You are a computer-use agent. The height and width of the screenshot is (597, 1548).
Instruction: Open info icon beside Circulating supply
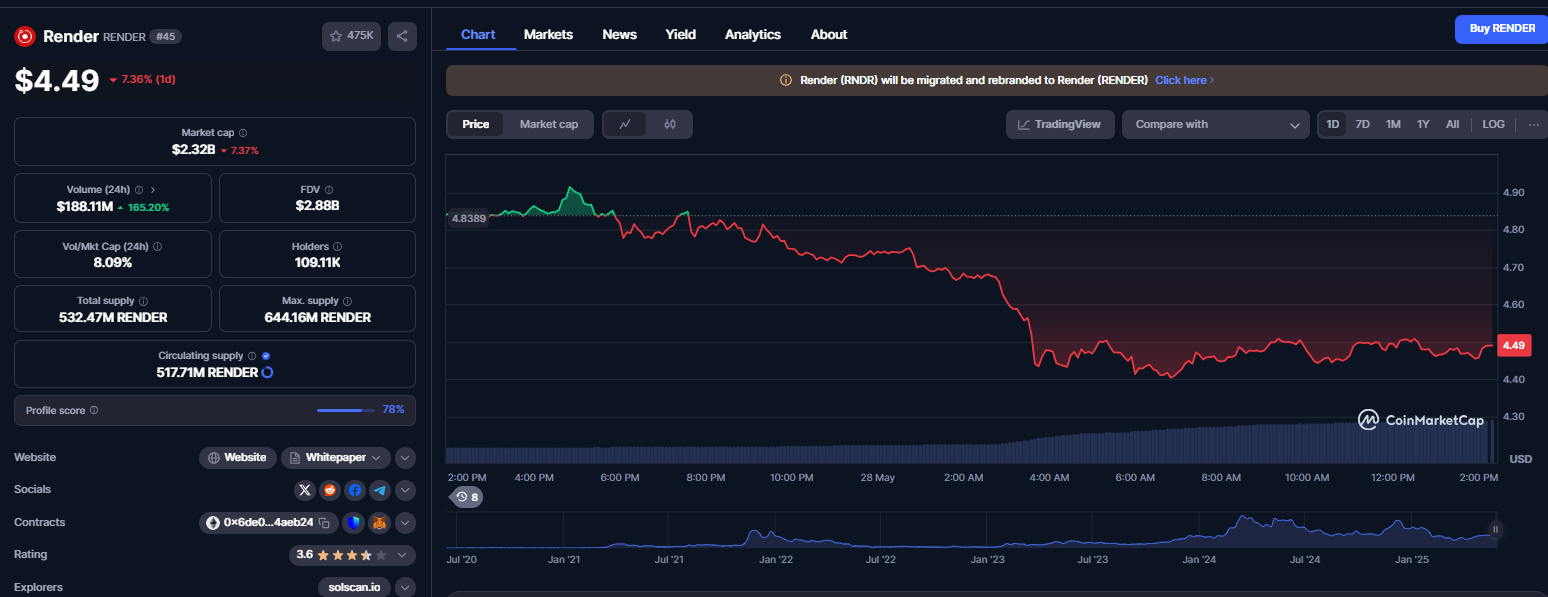coord(252,356)
